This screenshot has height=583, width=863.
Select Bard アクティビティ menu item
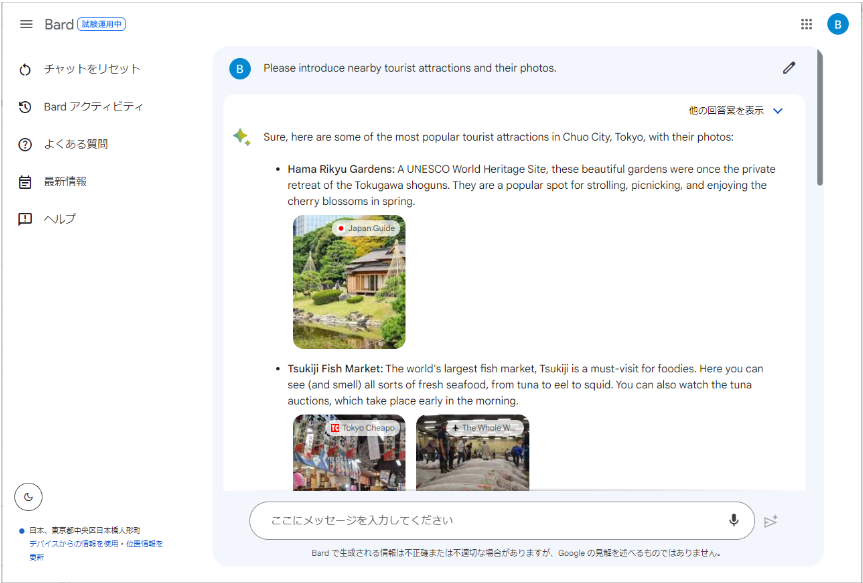pos(94,106)
